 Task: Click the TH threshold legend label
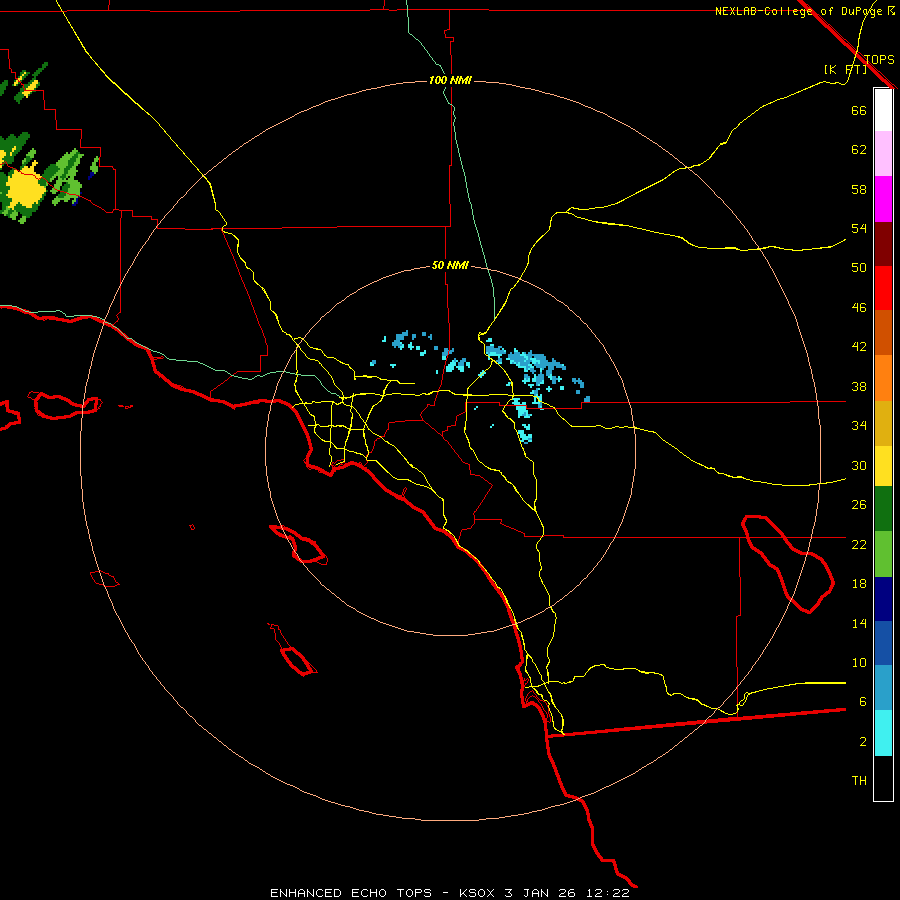859,781
